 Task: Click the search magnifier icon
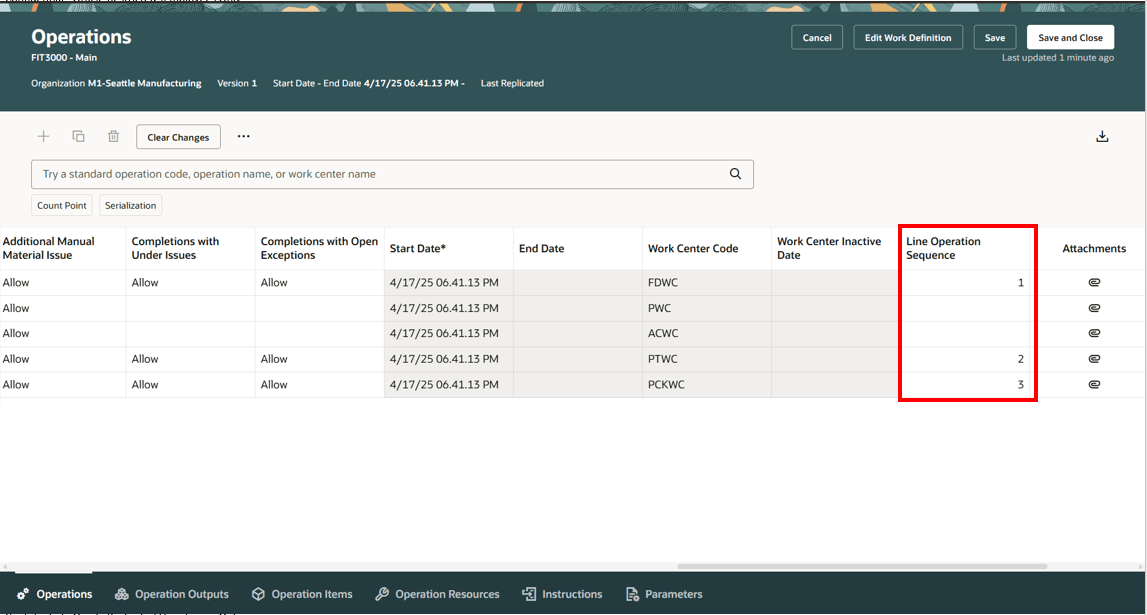tap(735, 174)
